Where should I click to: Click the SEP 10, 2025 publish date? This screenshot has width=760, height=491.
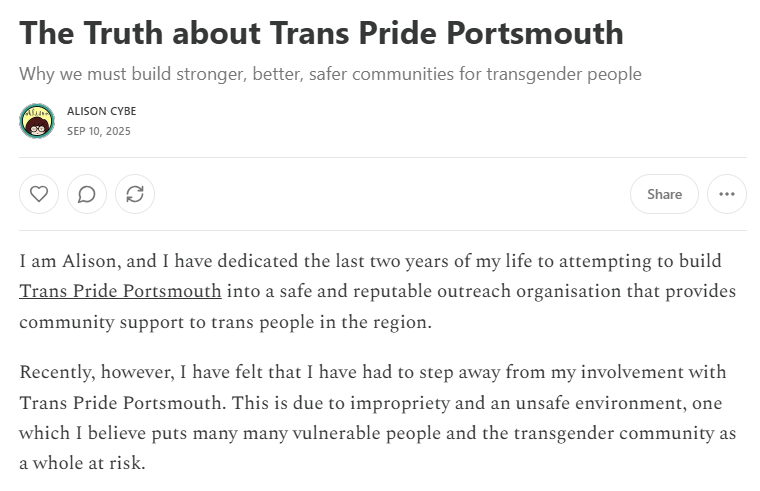coord(99,131)
